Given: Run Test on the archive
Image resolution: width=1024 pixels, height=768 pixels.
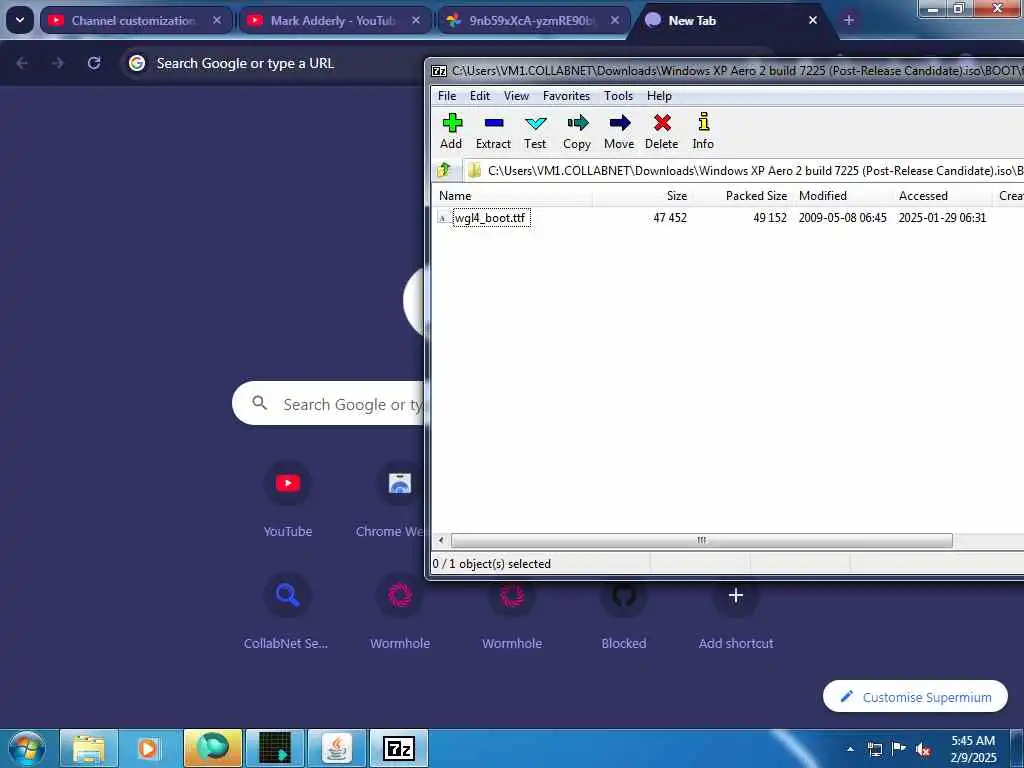Looking at the screenshot, I should coord(535,131).
